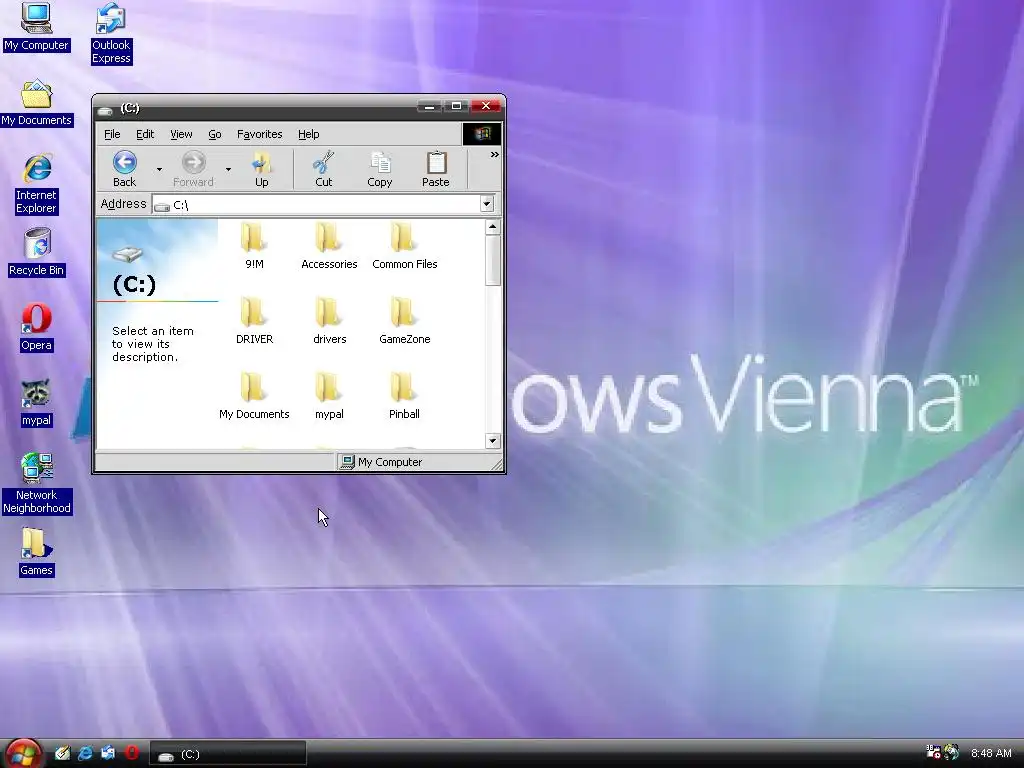Select the Accessories folder
The width and height of the screenshot is (1024, 768).
pyautogui.click(x=329, y=246)
